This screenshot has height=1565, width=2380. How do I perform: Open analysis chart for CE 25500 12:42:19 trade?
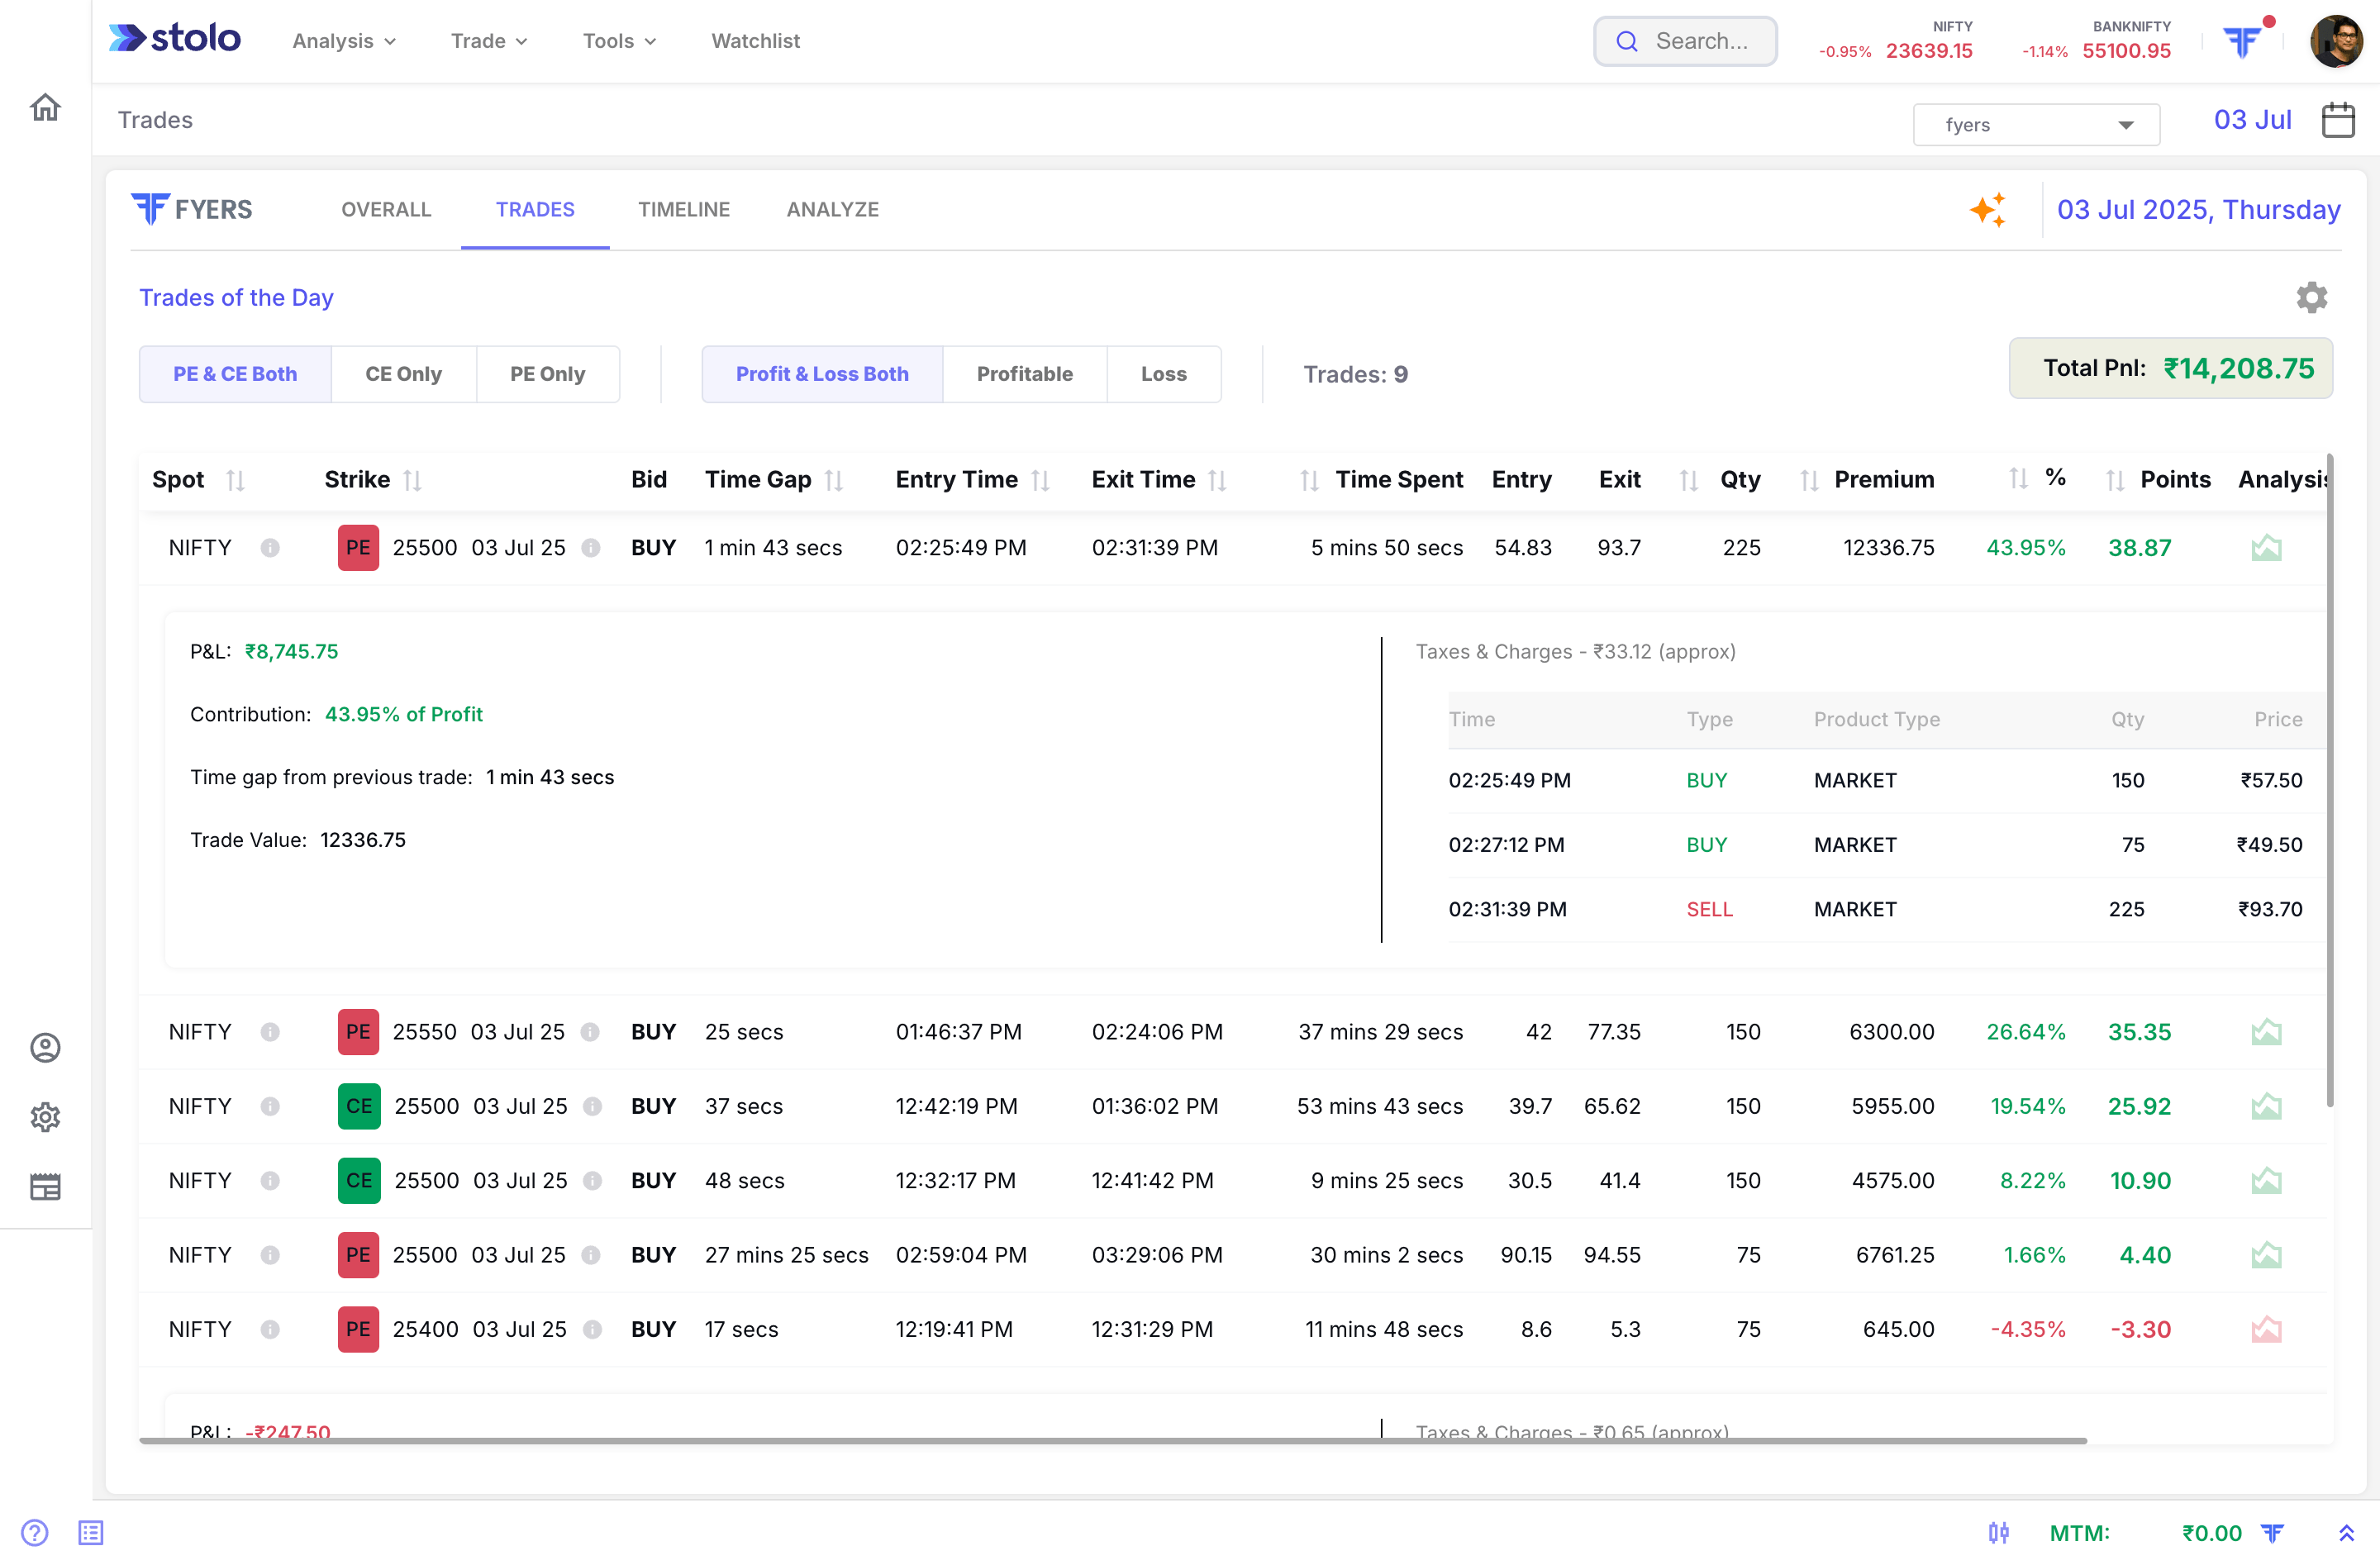tap(2266, 1106)
